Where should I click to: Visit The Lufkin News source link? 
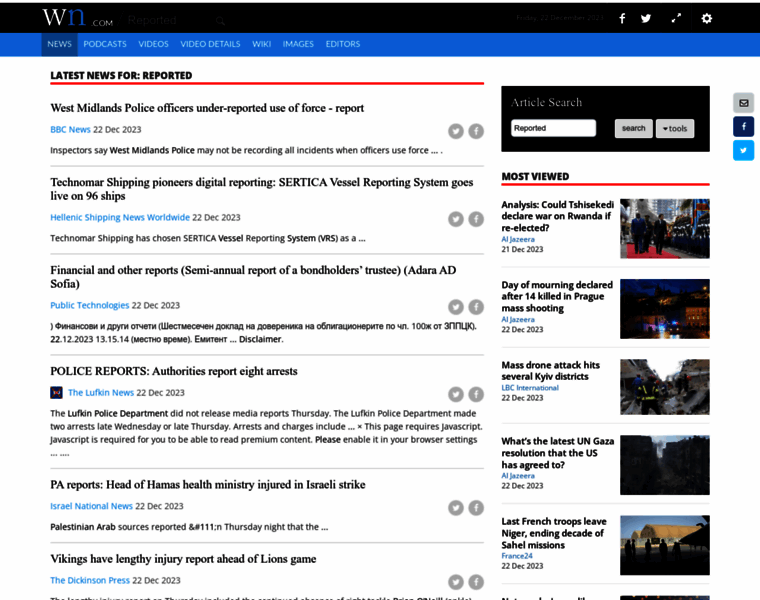(x=101, y=393)
